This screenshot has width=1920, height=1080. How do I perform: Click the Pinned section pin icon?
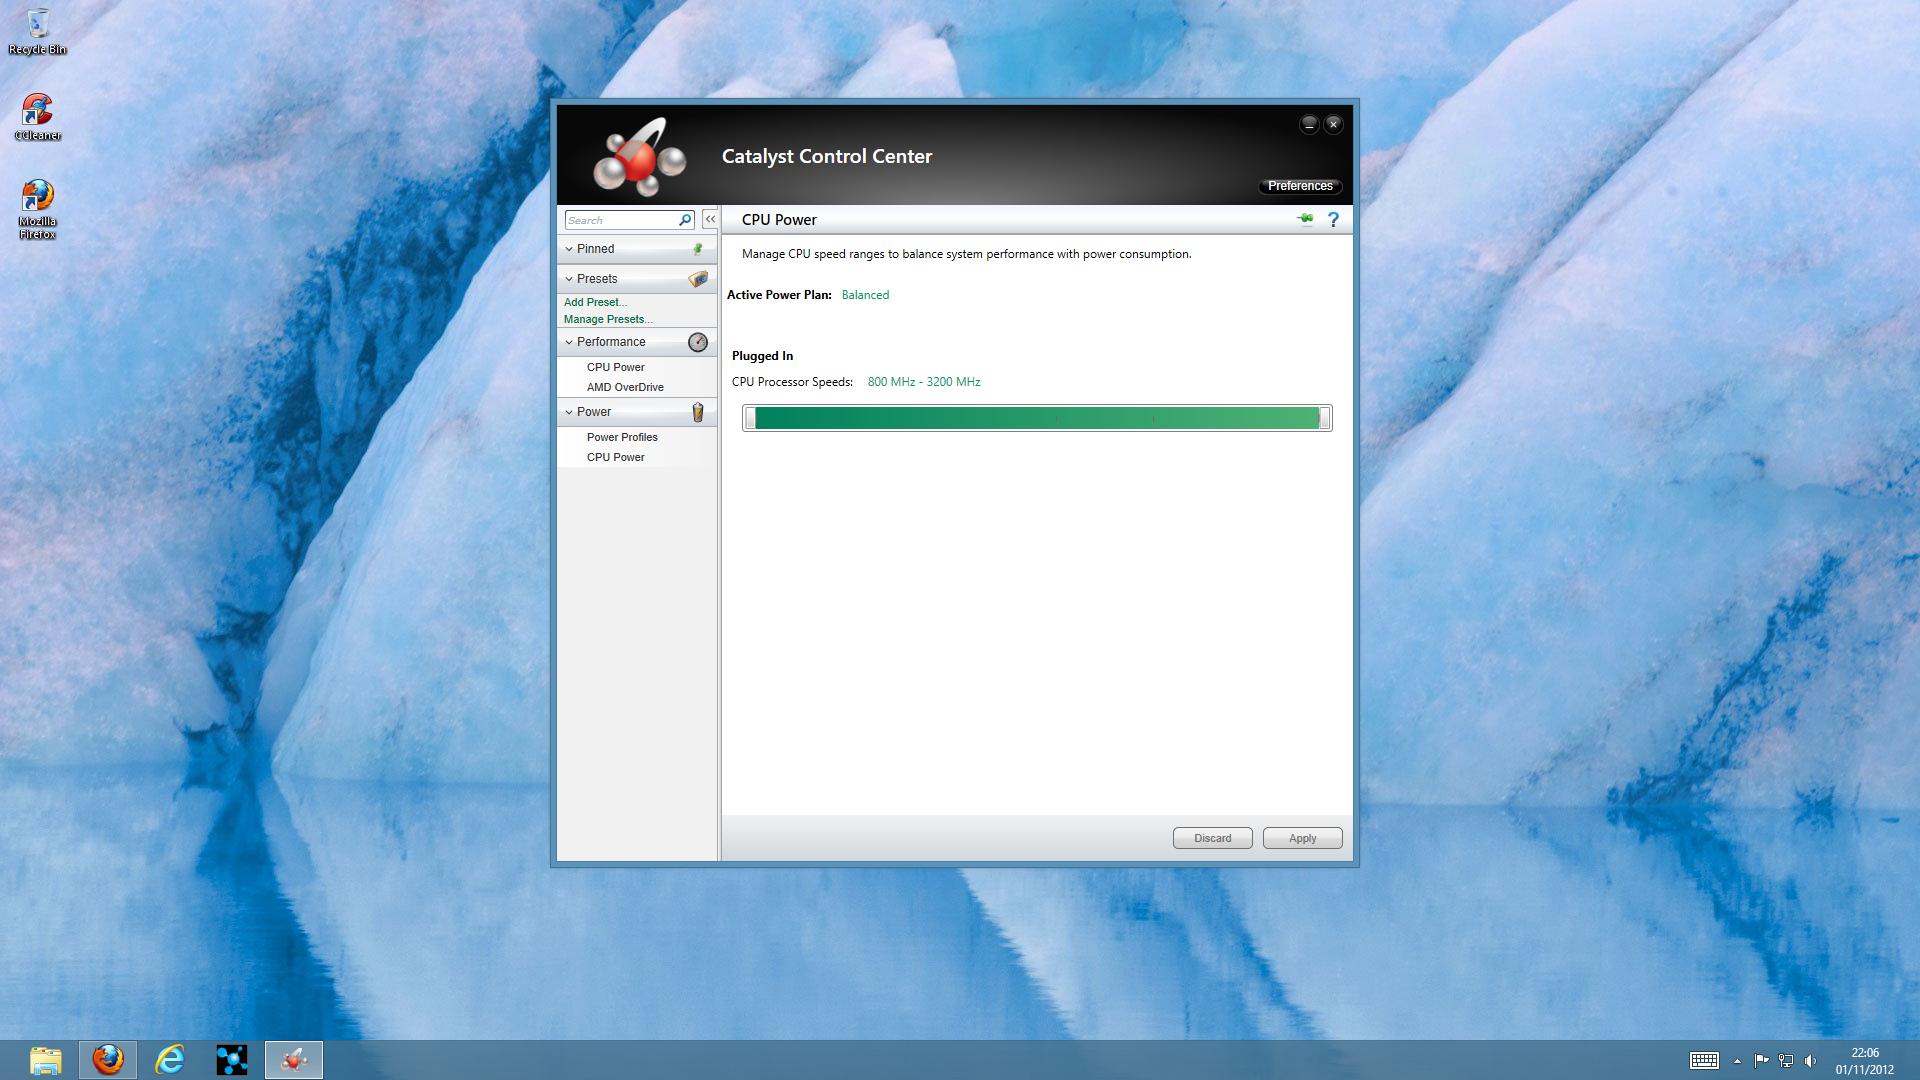point(698,249)
